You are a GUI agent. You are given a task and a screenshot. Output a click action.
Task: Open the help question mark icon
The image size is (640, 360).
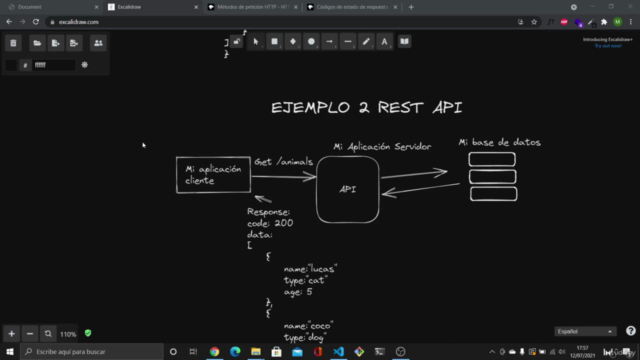click(x=631, y=331)
